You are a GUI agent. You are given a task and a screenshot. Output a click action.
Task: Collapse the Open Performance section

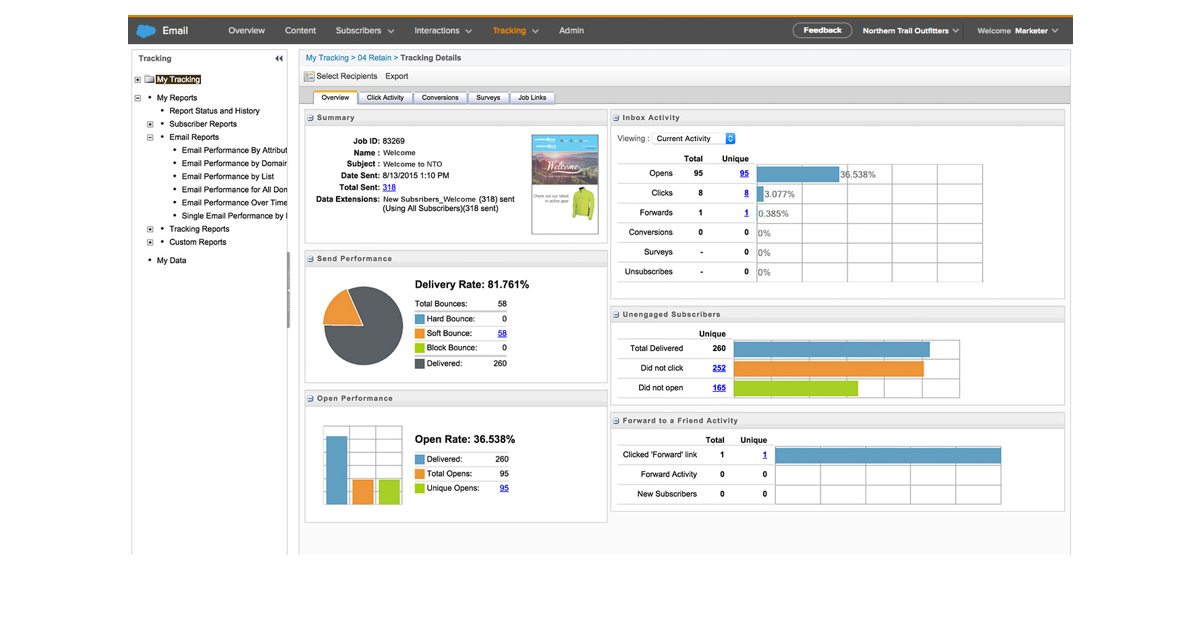tap(311, 399)
